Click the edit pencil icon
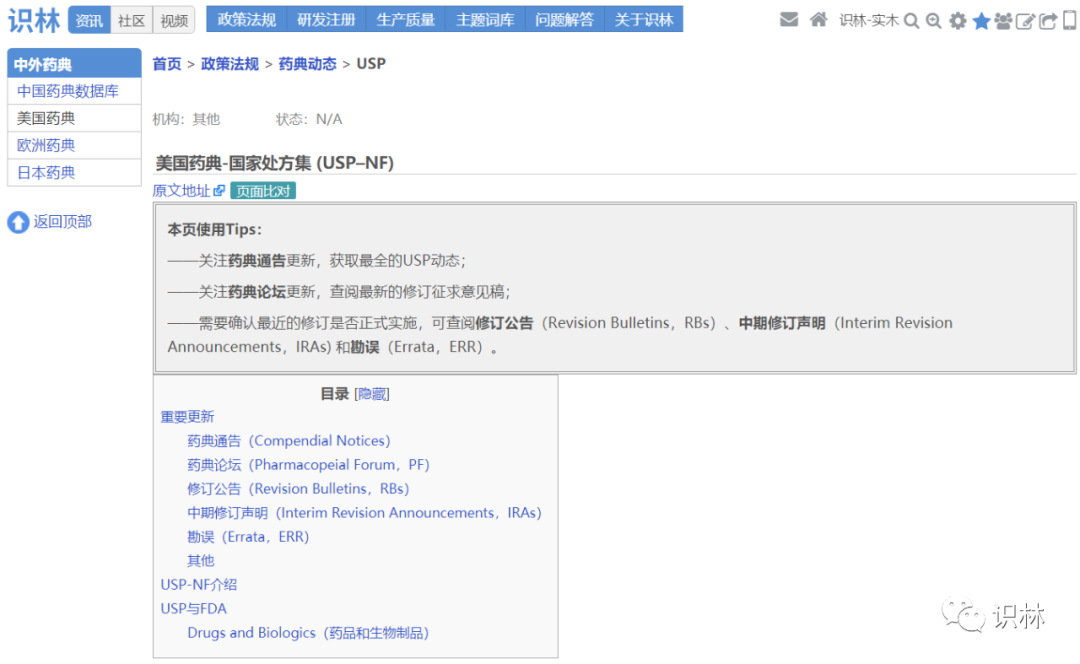Image resolution: width=1080 pixels, height=664 pixels. point(1025,21)
